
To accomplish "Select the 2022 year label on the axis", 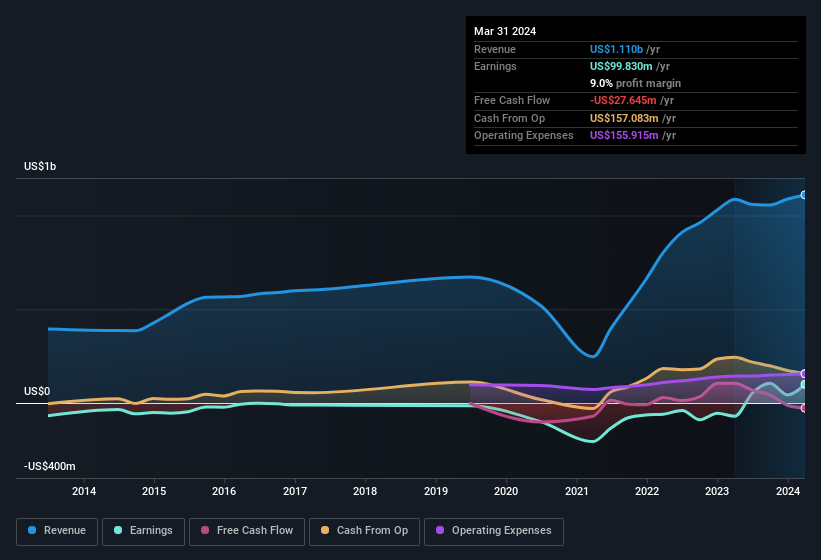I will (x=647, y=491).
